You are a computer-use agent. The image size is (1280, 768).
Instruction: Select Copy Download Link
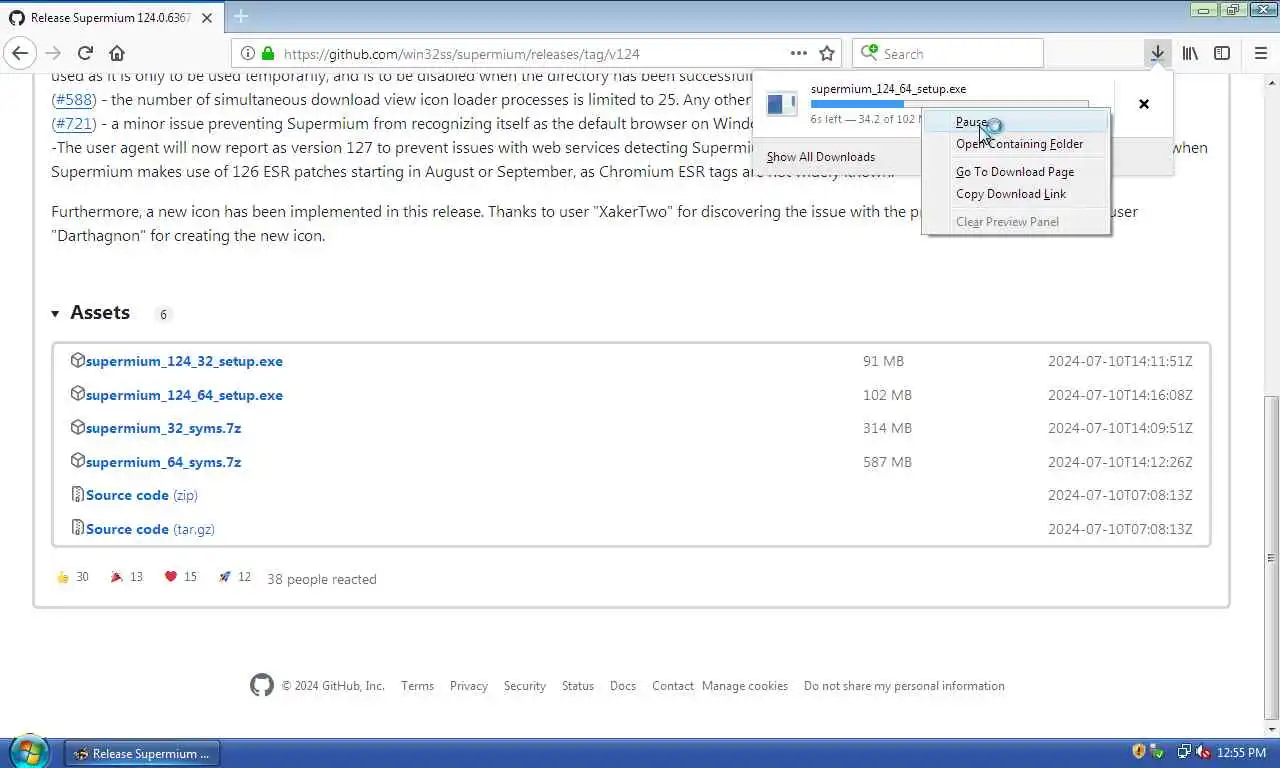click(x=1016, y=194)
